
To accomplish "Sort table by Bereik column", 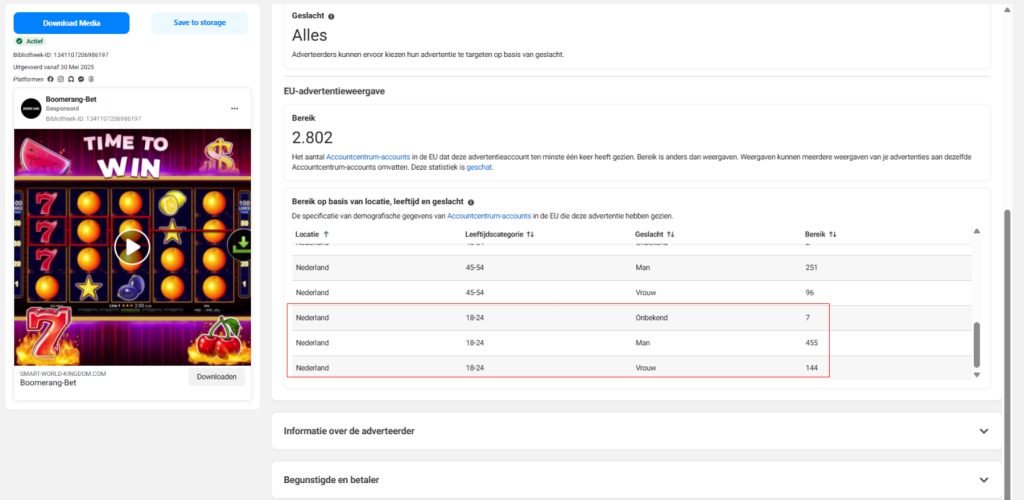I will coord(821,234).
